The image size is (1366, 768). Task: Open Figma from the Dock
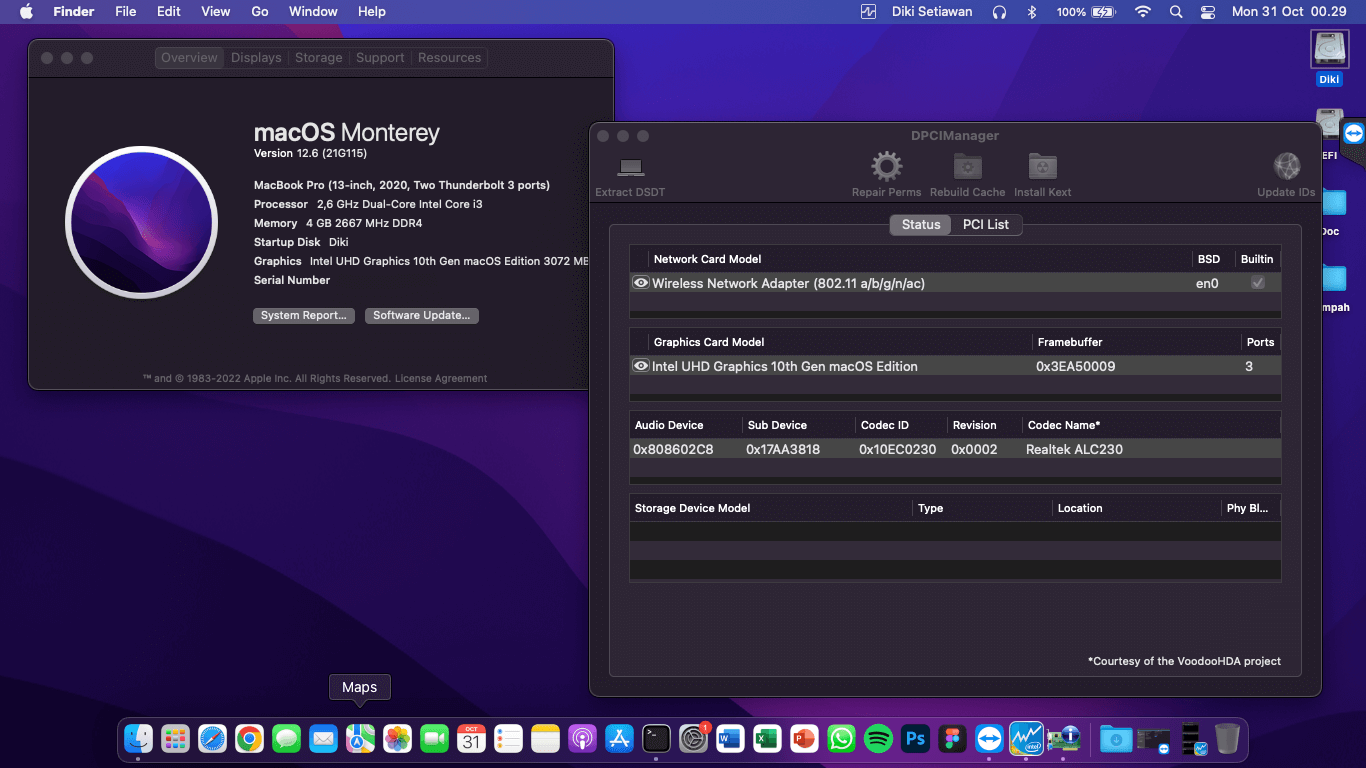point(952,739)
